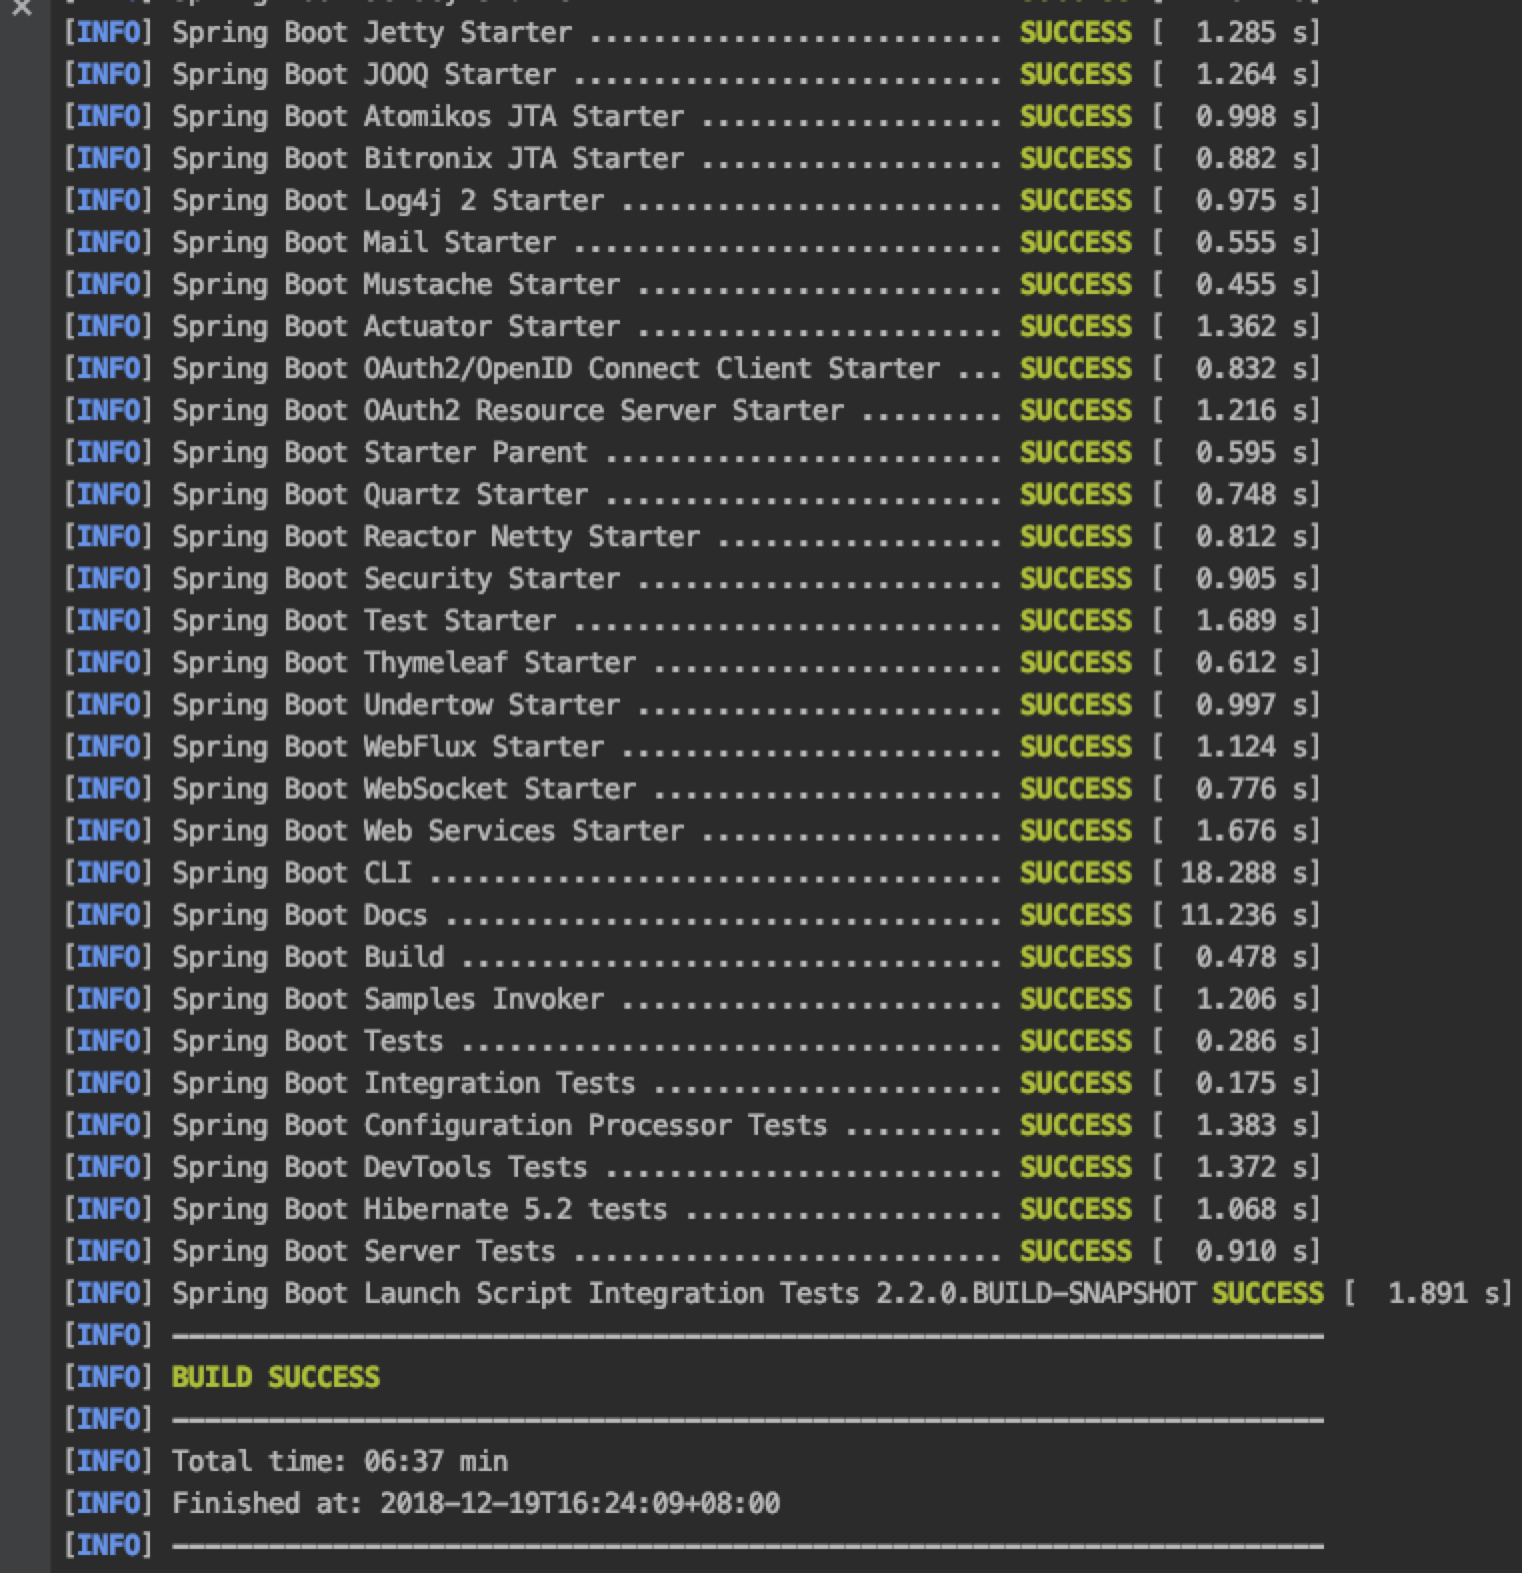The height and width of the screenshot is (1573, 1522).
Task: Click 'Spring Boot Thymeleaf Starter' text
Action: 404,663
